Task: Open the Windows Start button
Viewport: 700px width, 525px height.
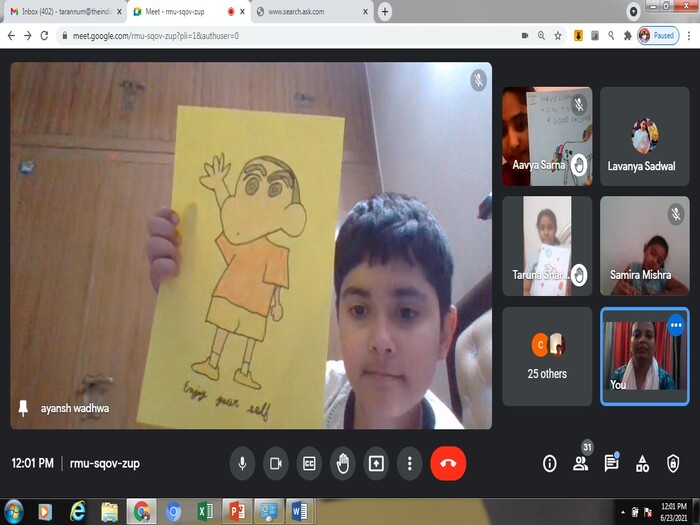Action: click(13, 512)
